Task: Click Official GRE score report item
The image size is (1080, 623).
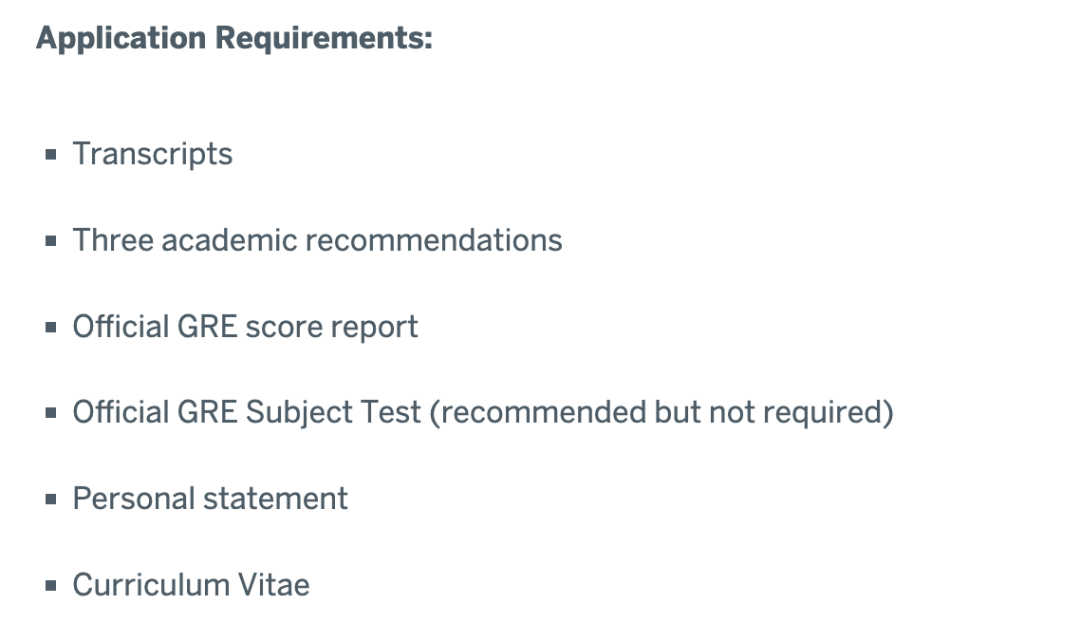Action: pyautogui.click(x=245, y=327)
